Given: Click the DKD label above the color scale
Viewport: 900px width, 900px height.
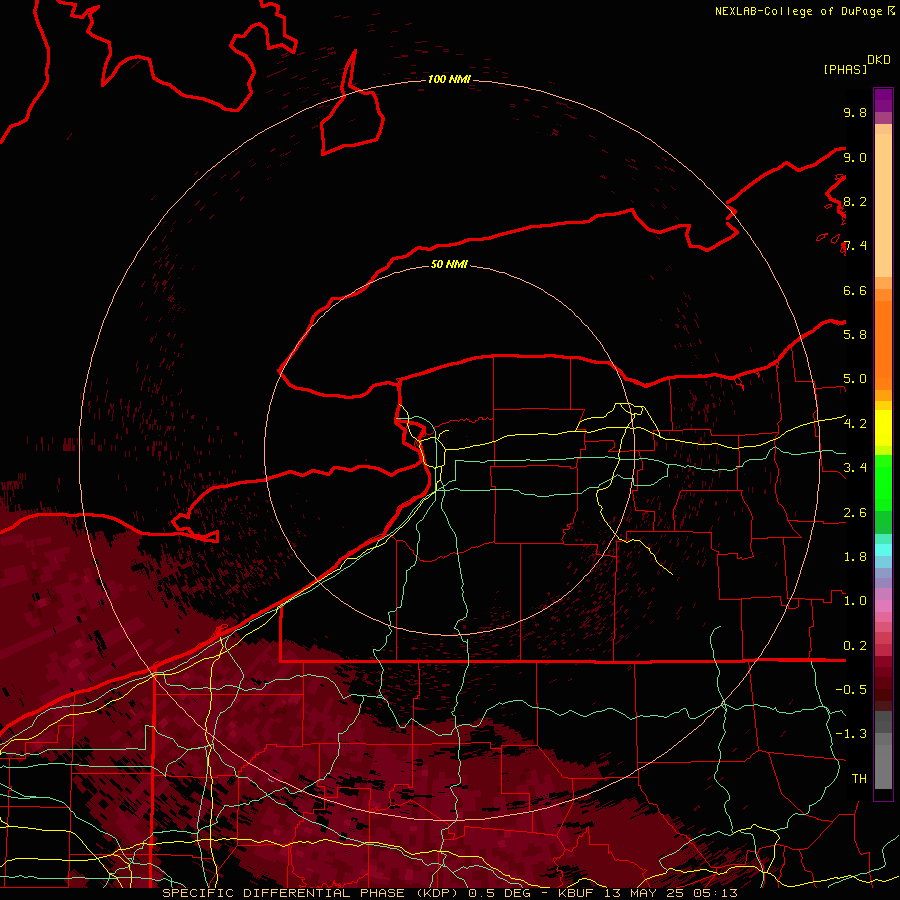Looking at the screenshot, I should [879, 60].
